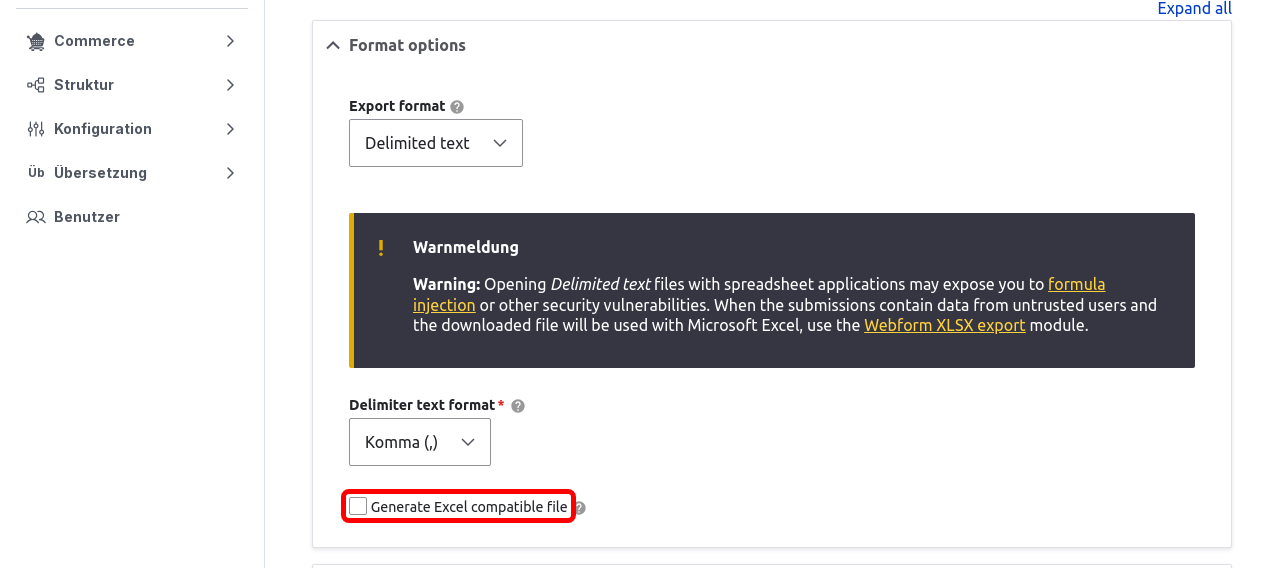
Task: Click the Format options heading text
Action: point(407,46)
